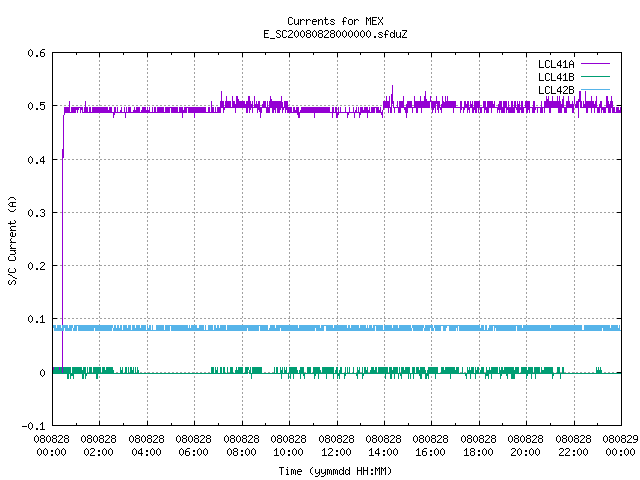The width and height of the screenshot is (640, 480).
Task: Click the 080828 12:00 x-axis label
Action: point(337,446)
